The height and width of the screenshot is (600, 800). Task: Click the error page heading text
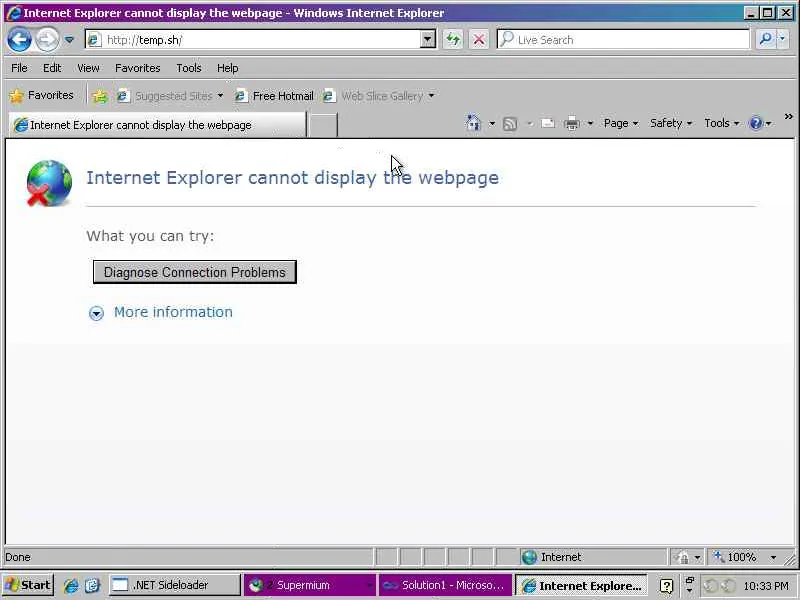point(292,178)
